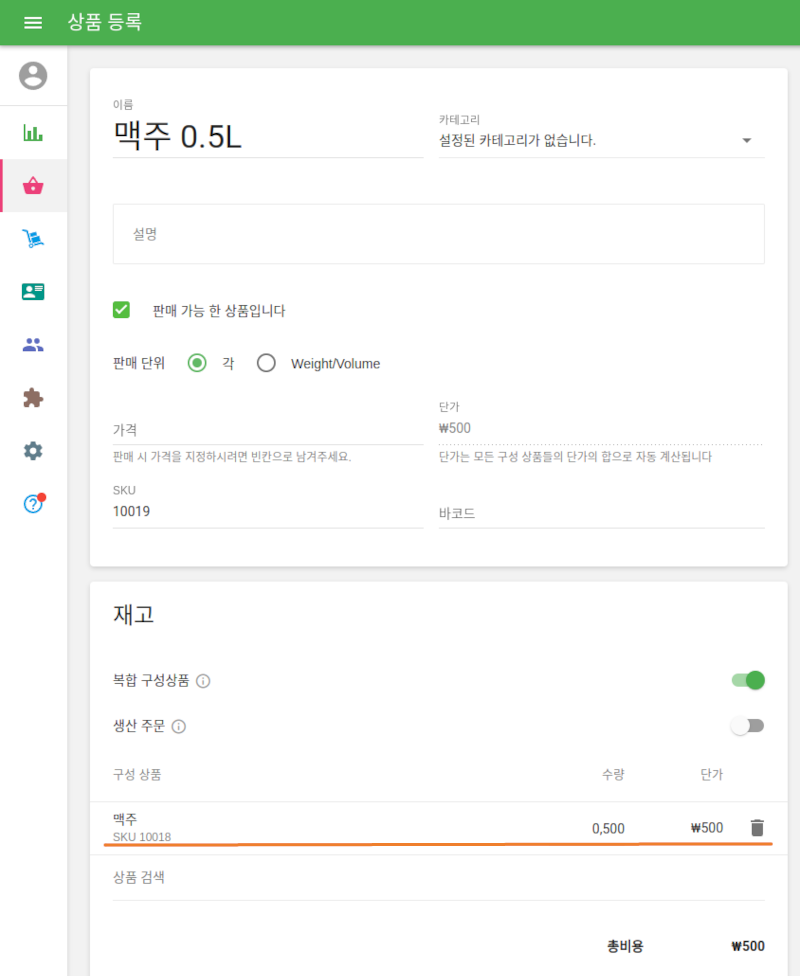800x976 pixels.
Task: Click the info icon beside 복합 구성상품
Action: (x=203, y=681)
